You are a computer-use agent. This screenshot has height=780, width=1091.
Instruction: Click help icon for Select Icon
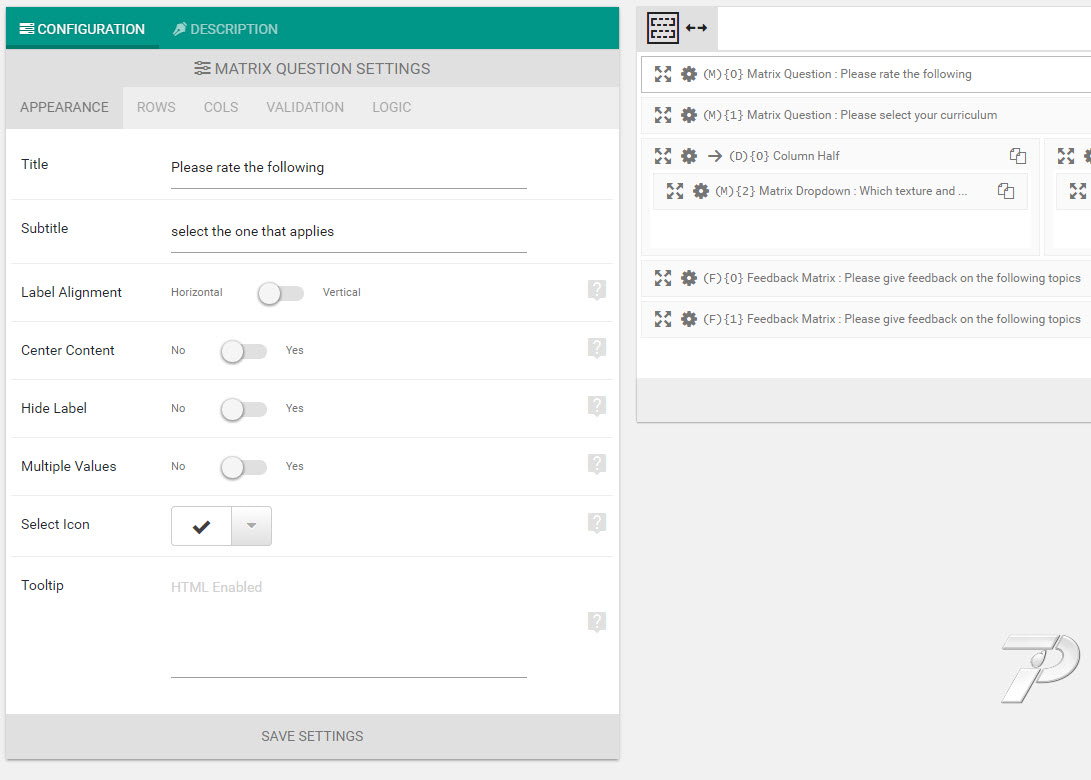[x=597, y=523]
